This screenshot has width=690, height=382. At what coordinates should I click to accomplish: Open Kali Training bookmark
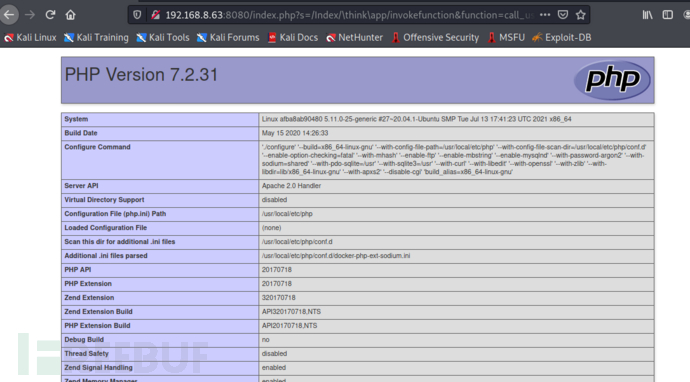tap(96, 38)
